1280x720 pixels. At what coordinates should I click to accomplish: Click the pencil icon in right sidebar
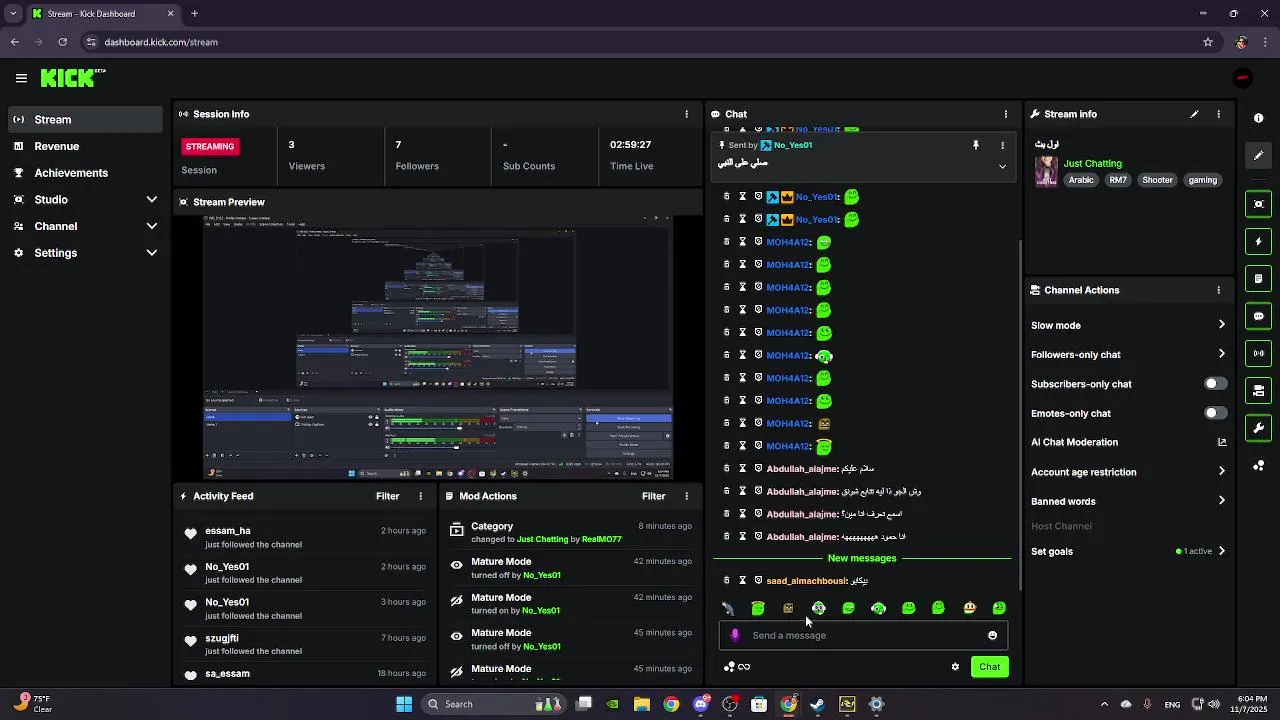point(1258,156)
